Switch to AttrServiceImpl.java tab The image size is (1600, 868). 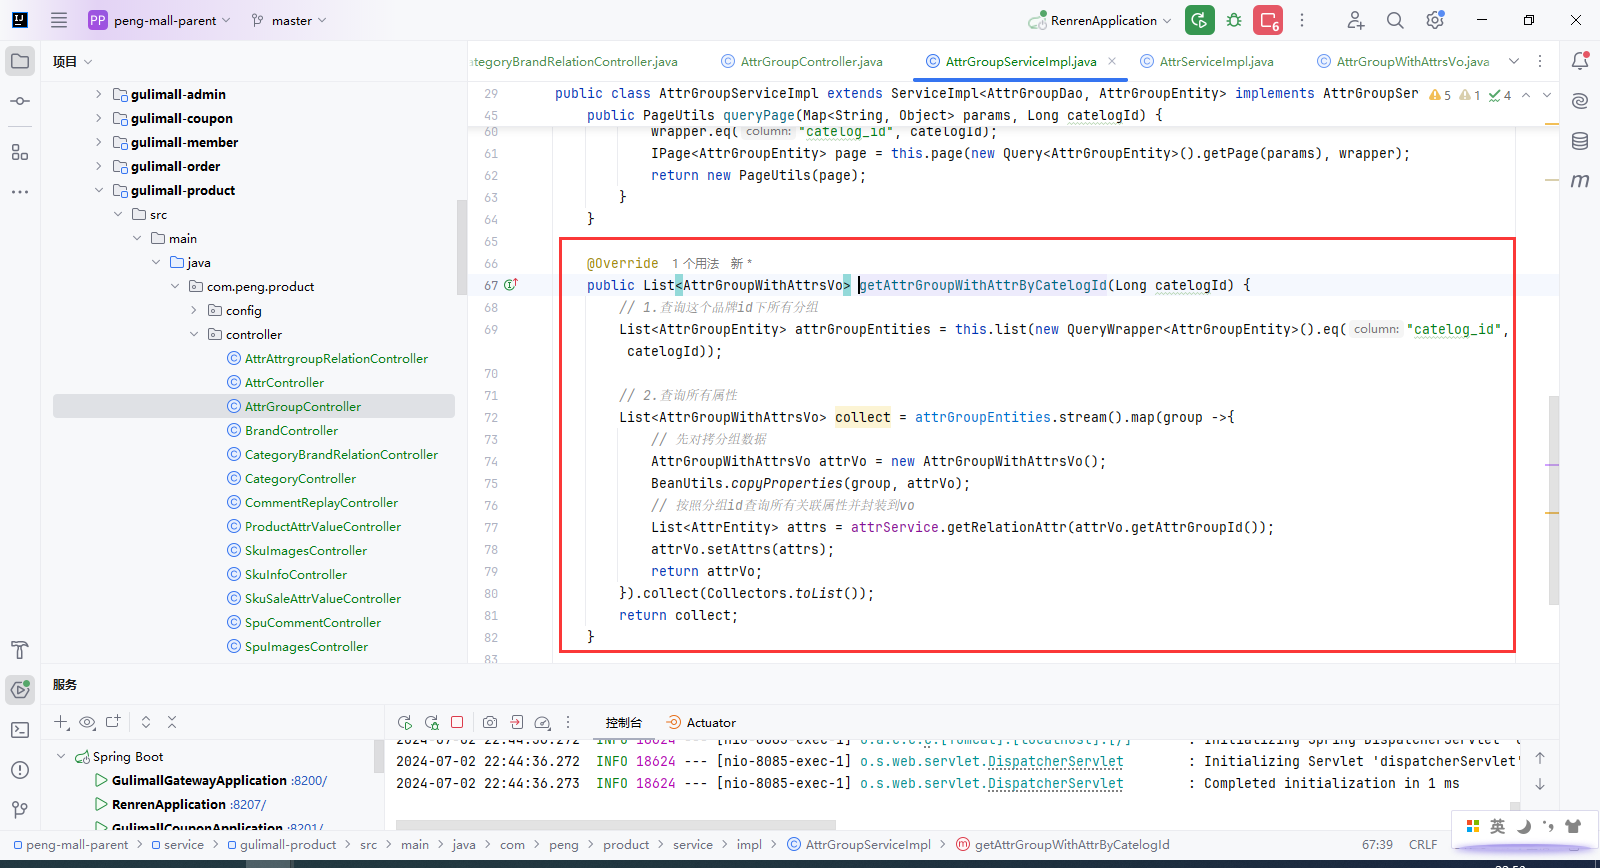coord(1207,61)
